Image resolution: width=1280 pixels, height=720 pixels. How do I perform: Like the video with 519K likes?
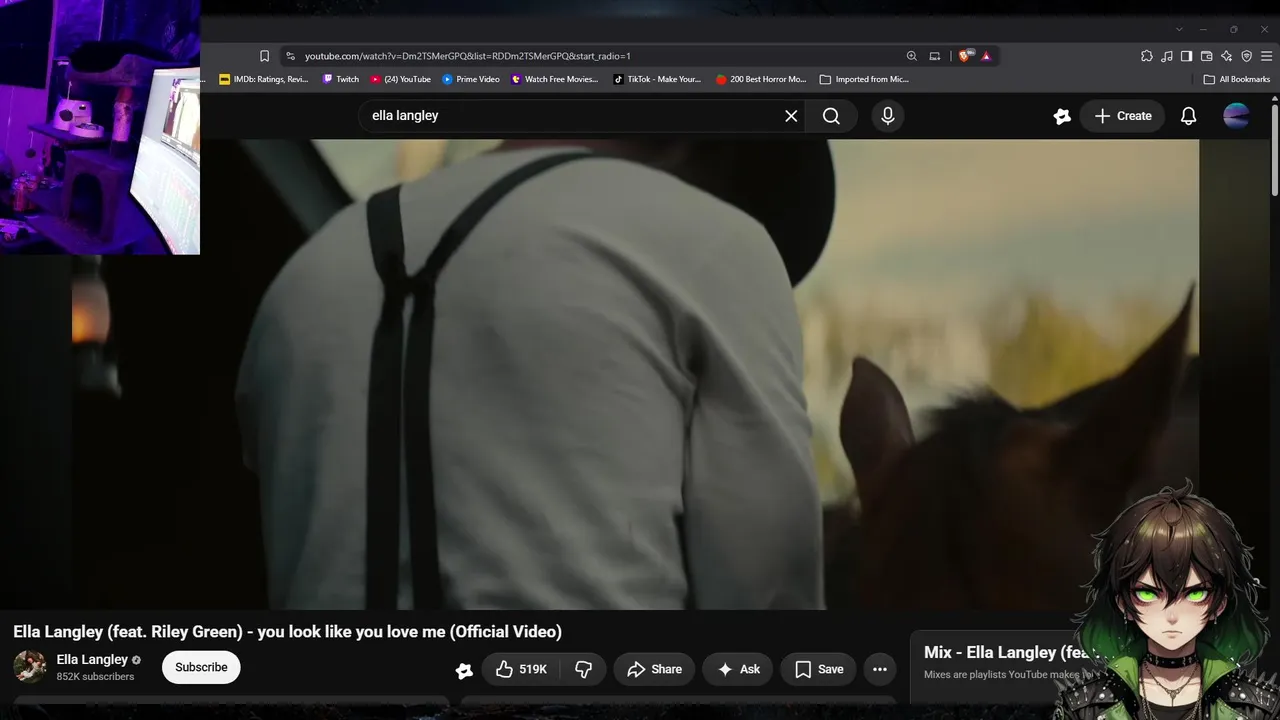[521, 669]
